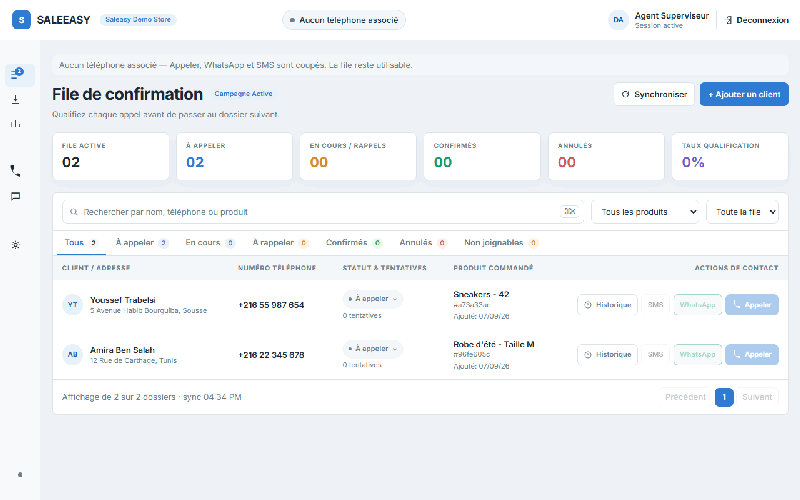The image size is (800, 500).
Task: Click the phone icon in Amira's Appeler button
Action: click(736, 354)
